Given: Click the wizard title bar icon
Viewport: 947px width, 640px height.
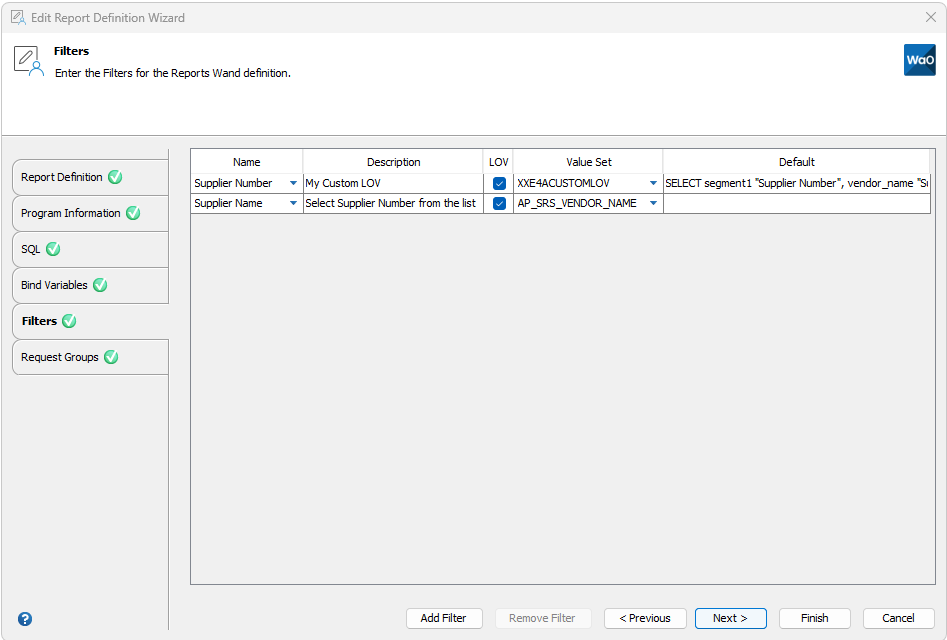Looking at the screenshot, I should point(17,17).
